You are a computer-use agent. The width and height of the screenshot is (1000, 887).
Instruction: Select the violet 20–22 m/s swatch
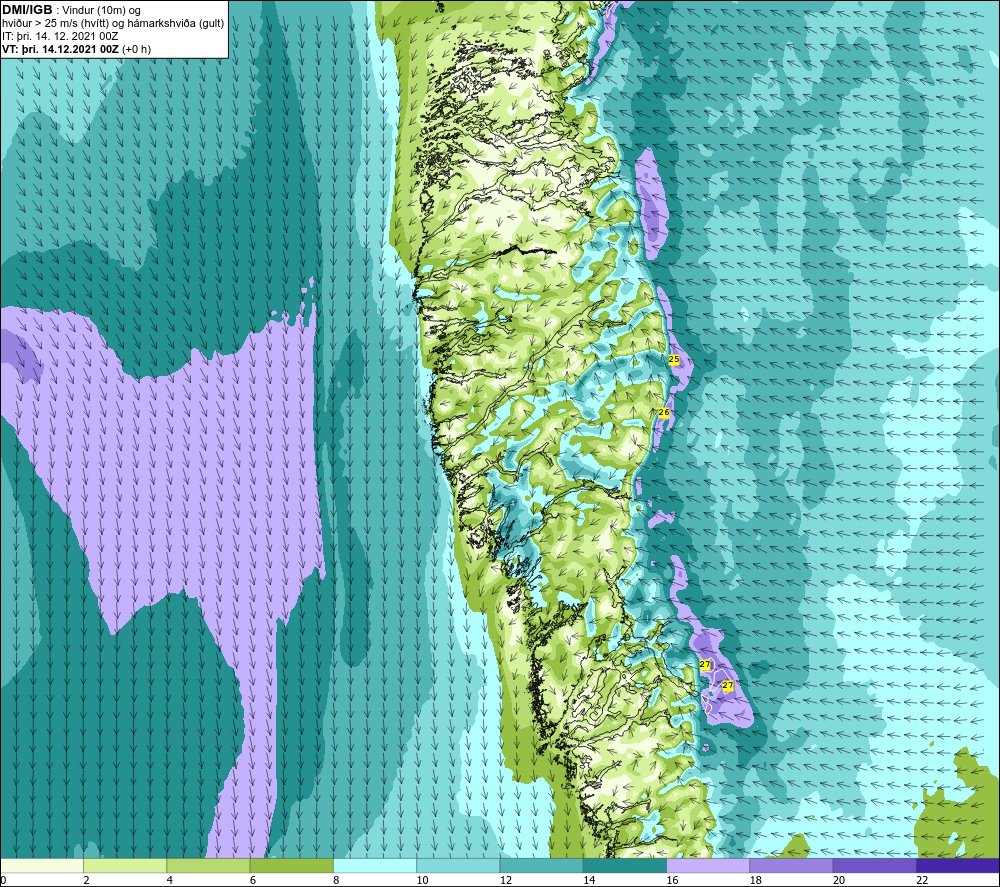pos(875,865)
